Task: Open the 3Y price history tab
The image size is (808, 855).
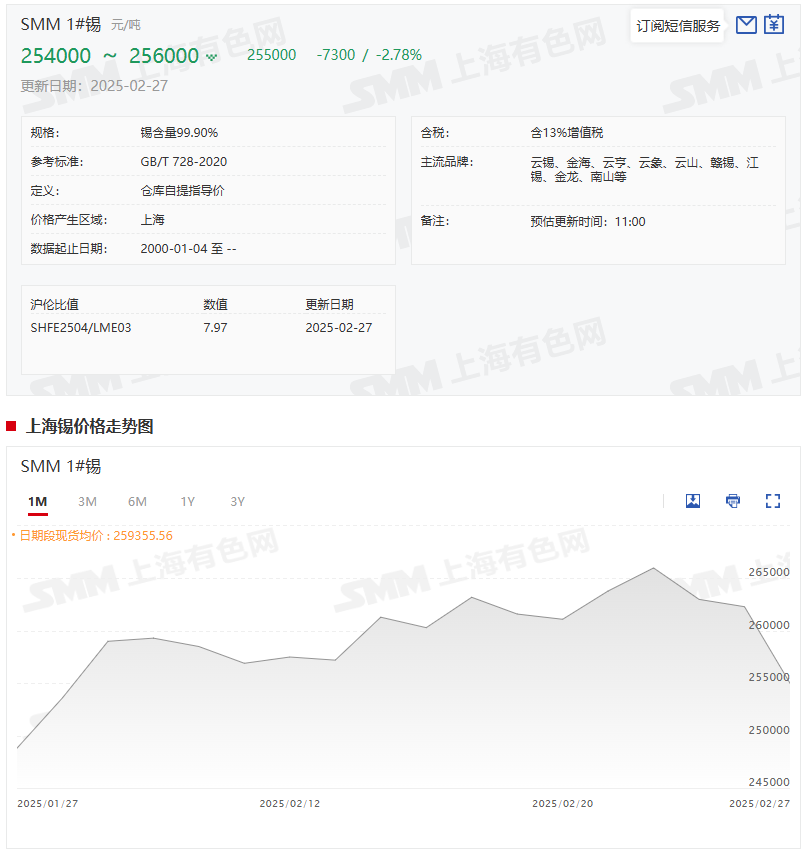Action: tap(236, 501)
